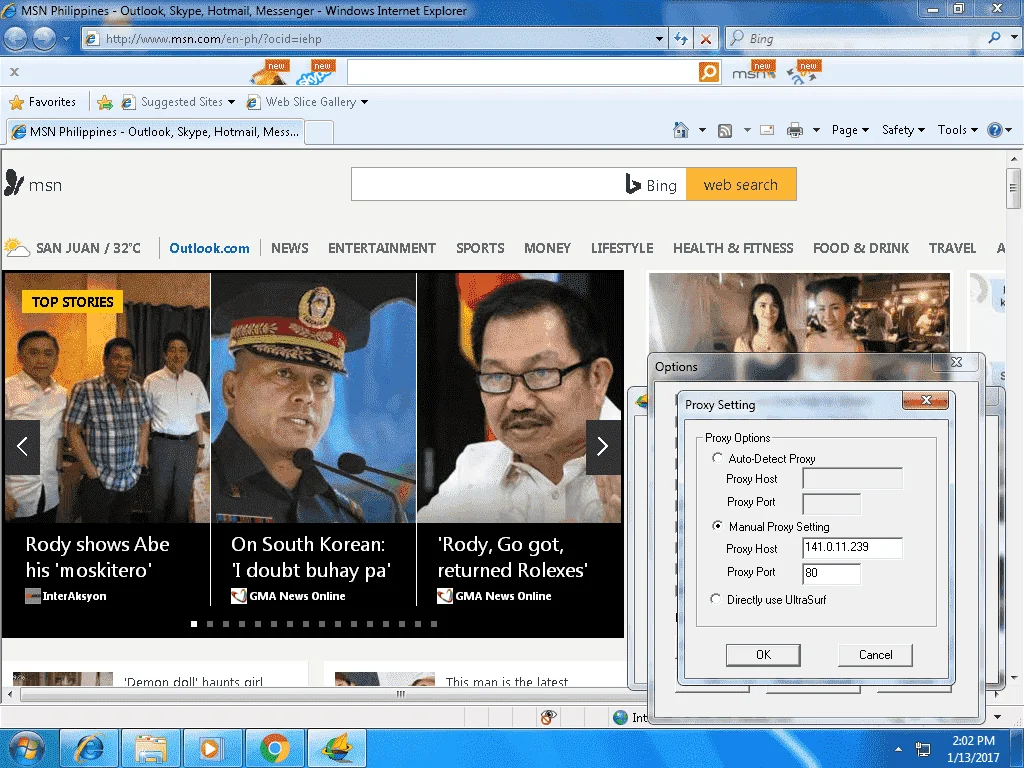The width and height of the screenshot is (1024, 768).
Task: Click the orange toolbar search icon
Action: click(709, 72)
